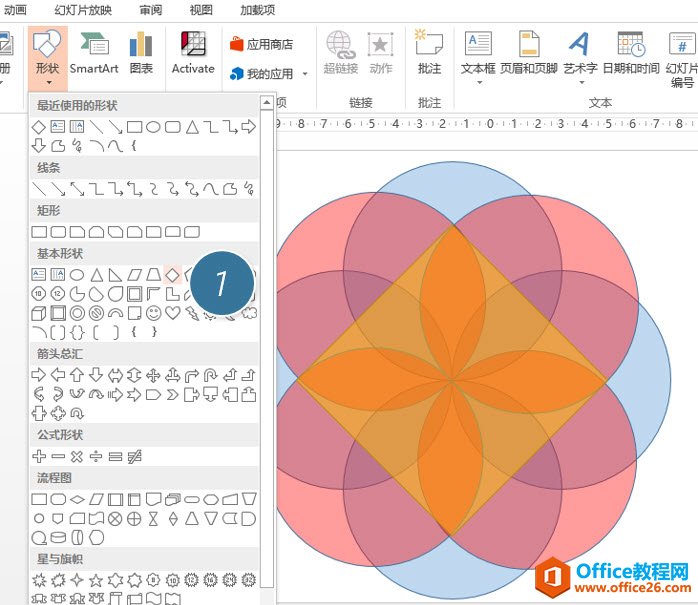Screen dimensions: 698x605
Task: Select the collate hourglass in 流程图
Action: tap(154, 519)
